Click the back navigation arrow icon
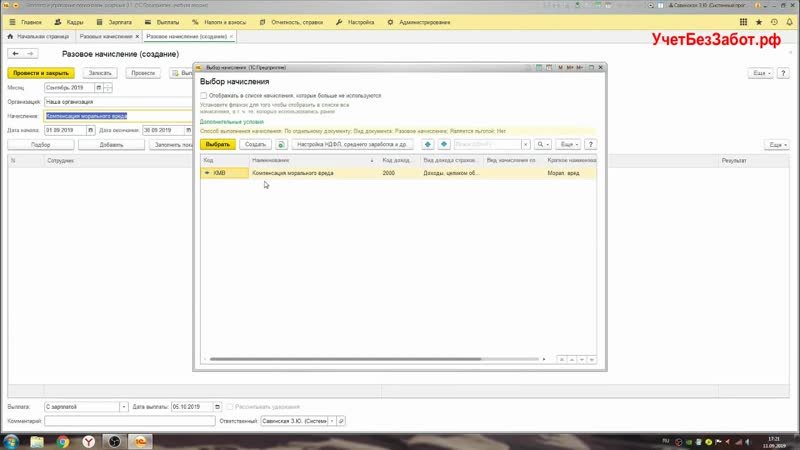This screenshot has height=450, width=800. [x=16, y=53]
